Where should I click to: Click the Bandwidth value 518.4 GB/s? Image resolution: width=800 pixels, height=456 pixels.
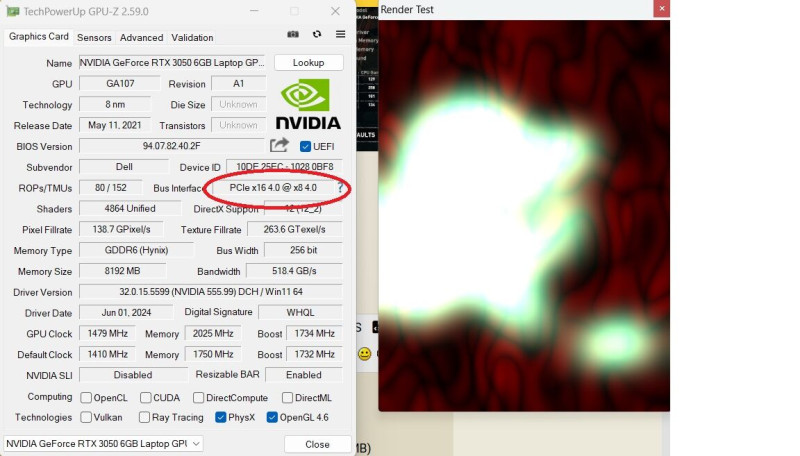294,271
